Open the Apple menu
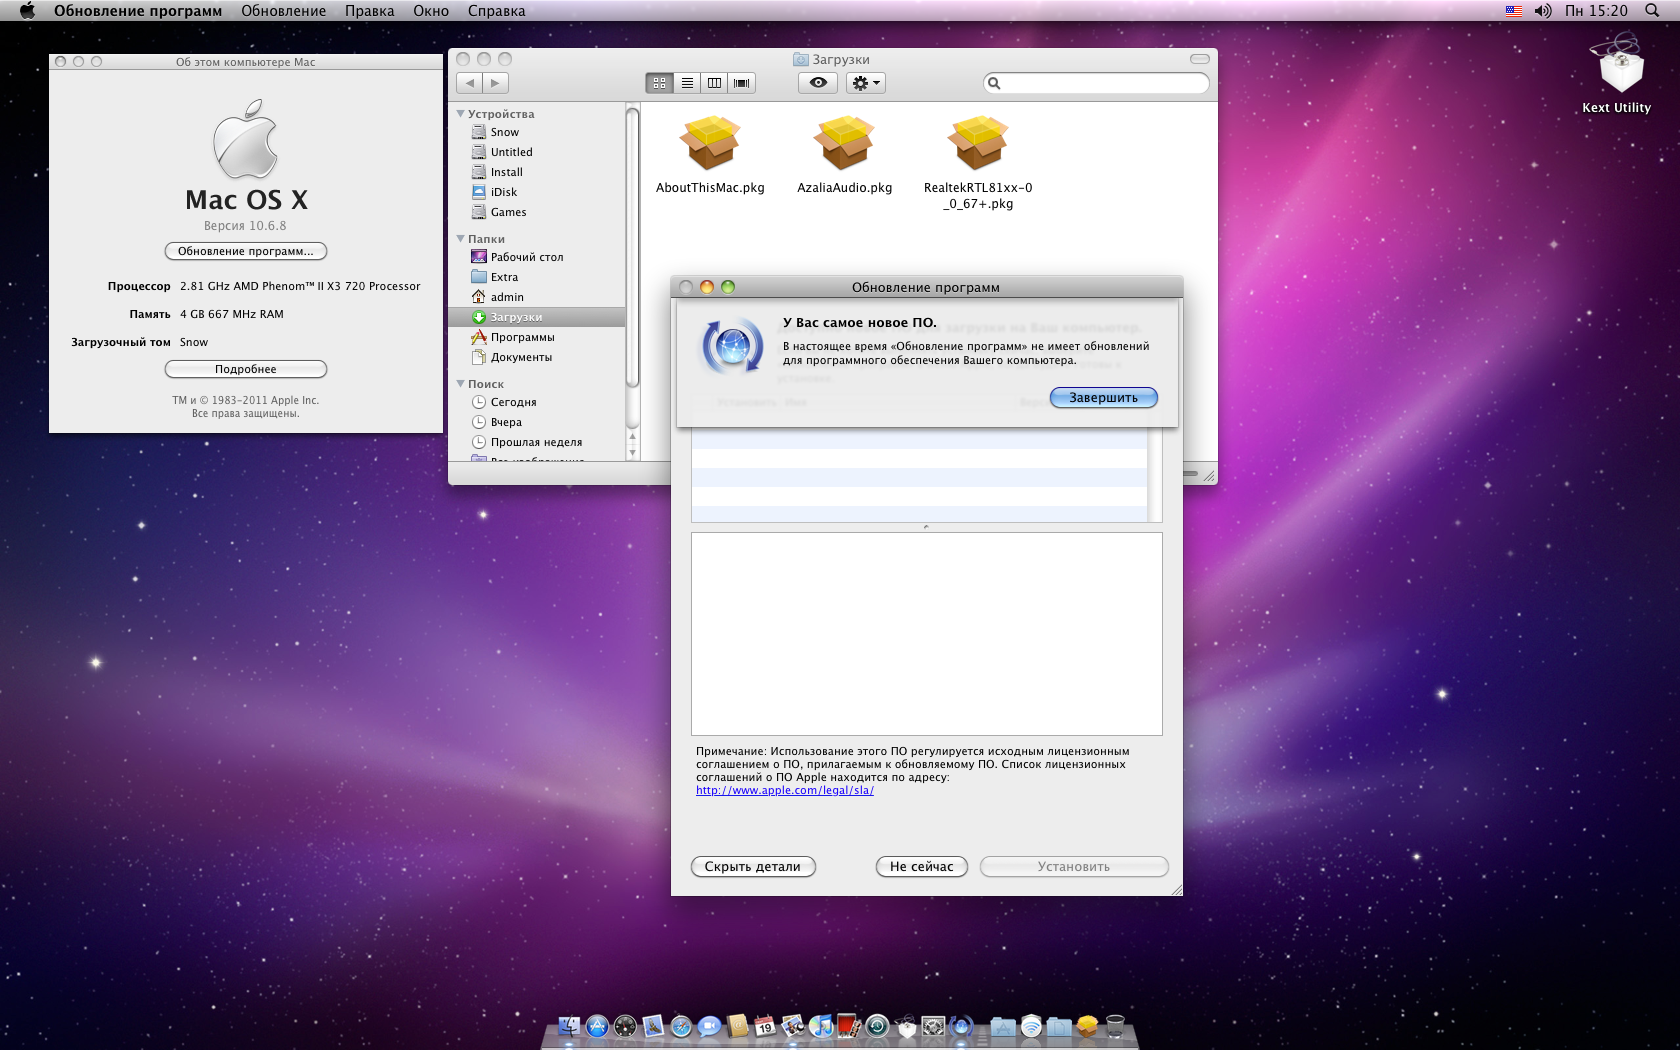Viewport: 1680px width, 1050px height. tap(27, 11)
